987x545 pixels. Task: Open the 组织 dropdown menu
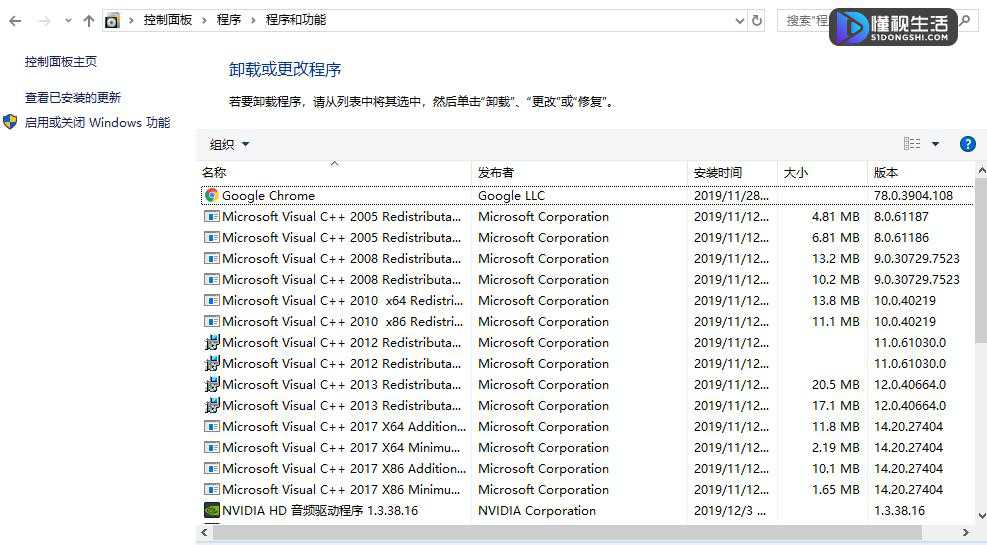(229, 145)
